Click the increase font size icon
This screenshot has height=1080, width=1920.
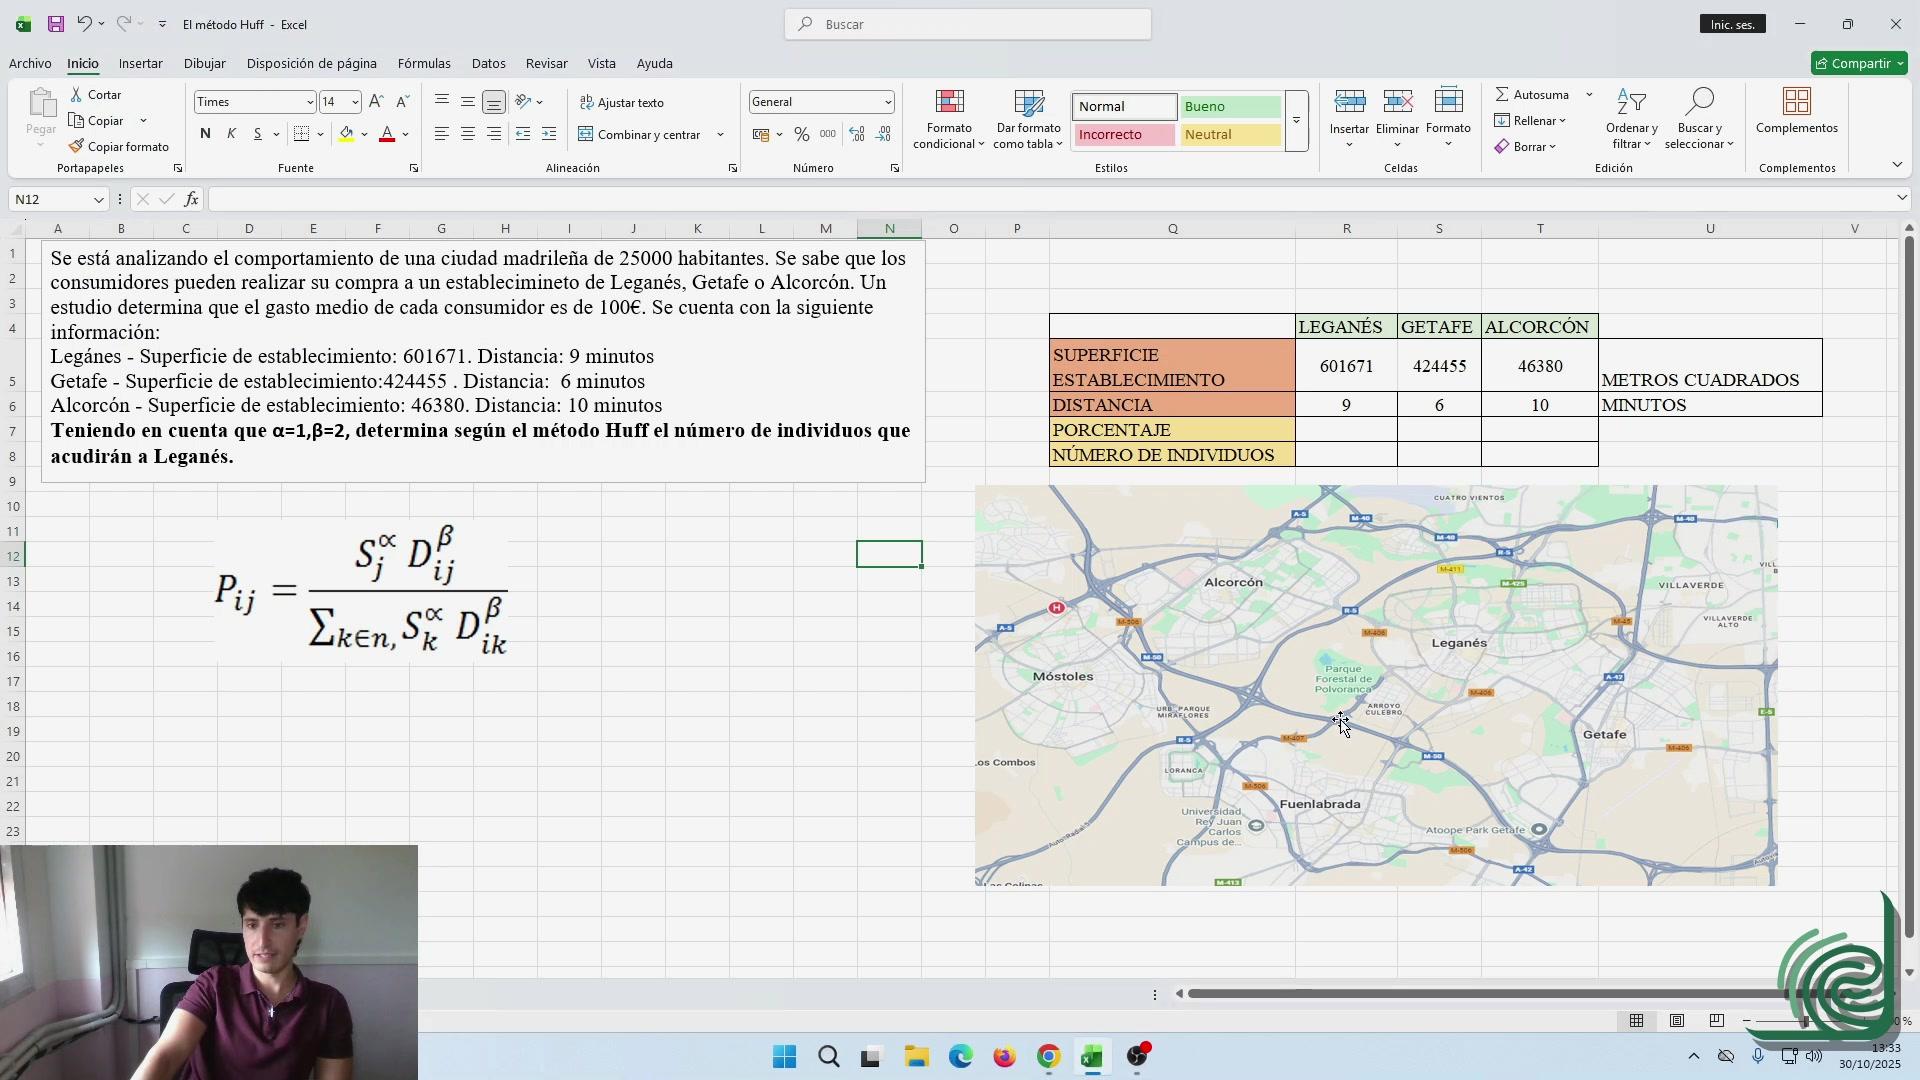click(x=376, y=102)
